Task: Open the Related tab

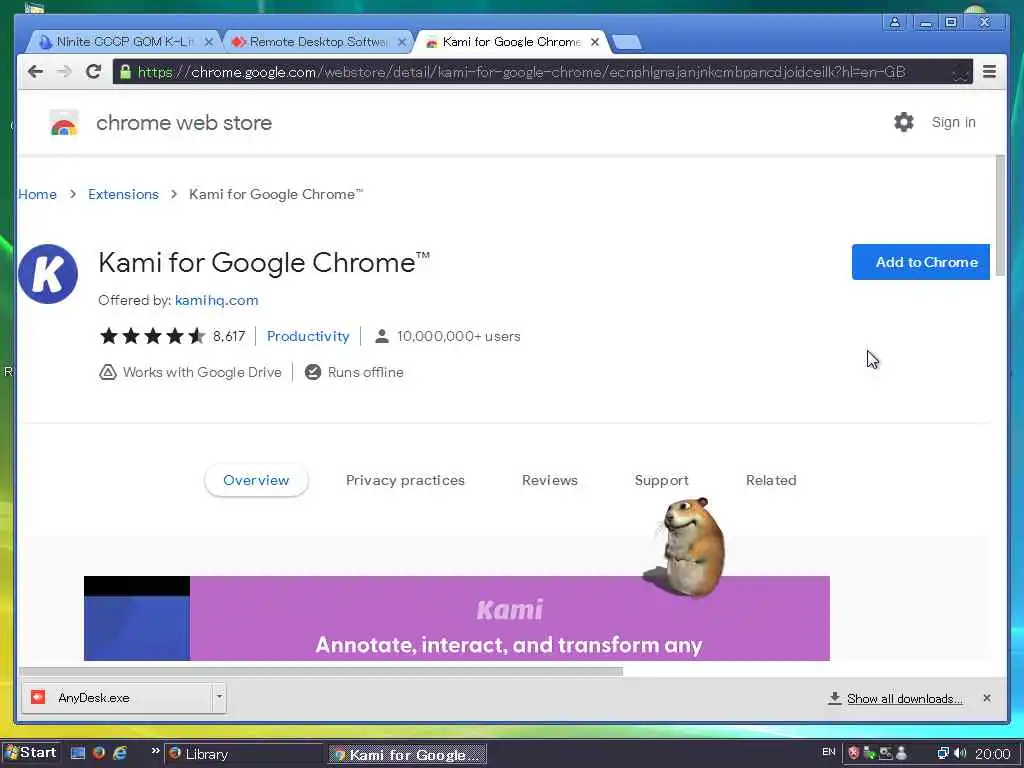Action: [771, 480]
